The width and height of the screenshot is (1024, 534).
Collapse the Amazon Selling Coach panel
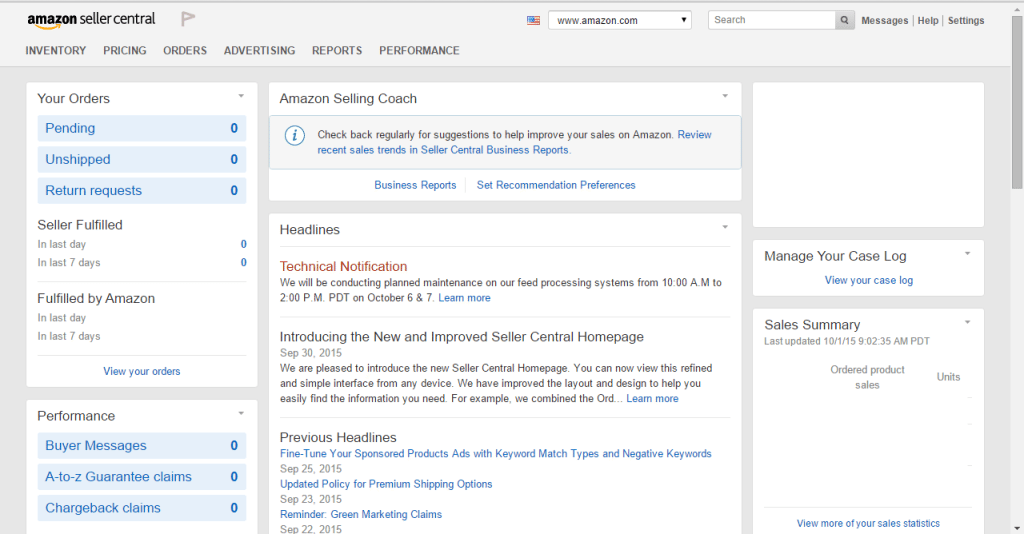point(725,96)
